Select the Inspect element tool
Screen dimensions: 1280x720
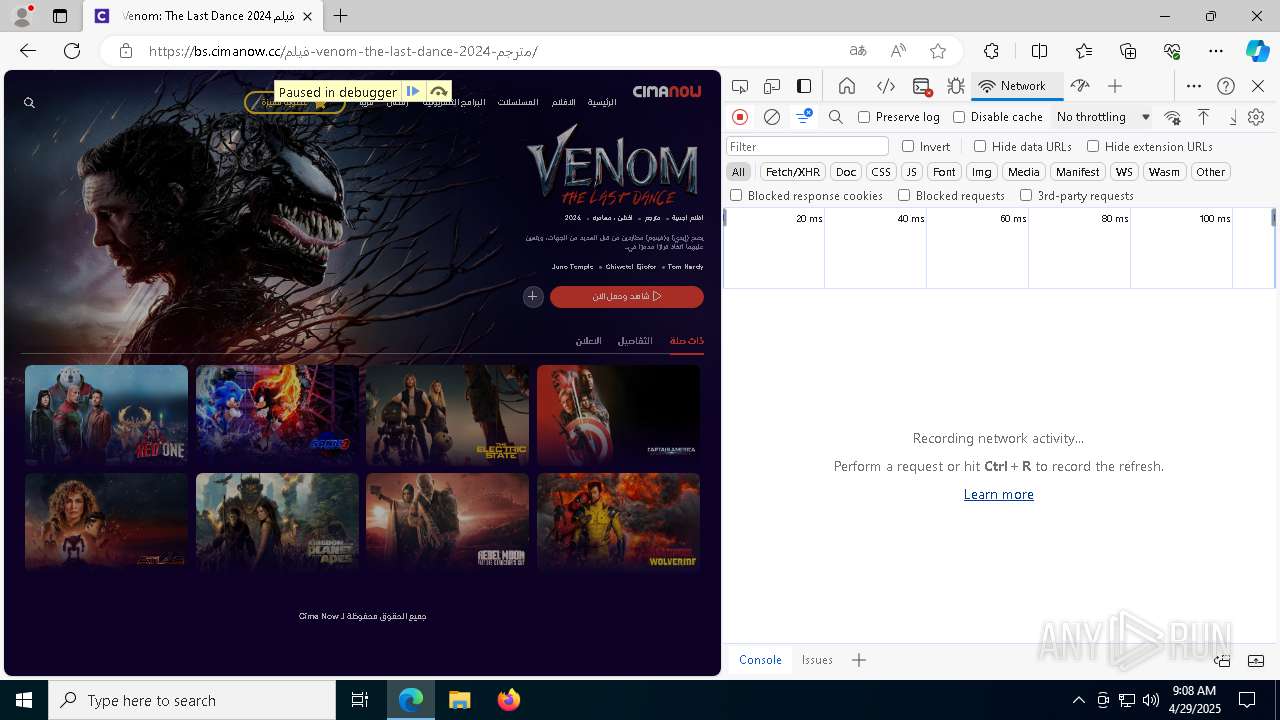(740, 86)
